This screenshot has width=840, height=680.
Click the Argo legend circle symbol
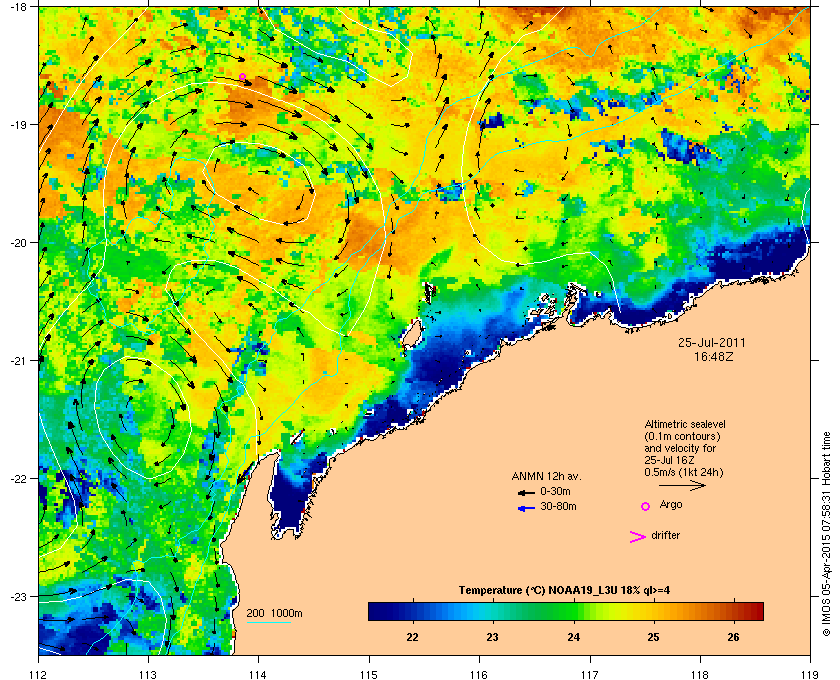[646, 506]
